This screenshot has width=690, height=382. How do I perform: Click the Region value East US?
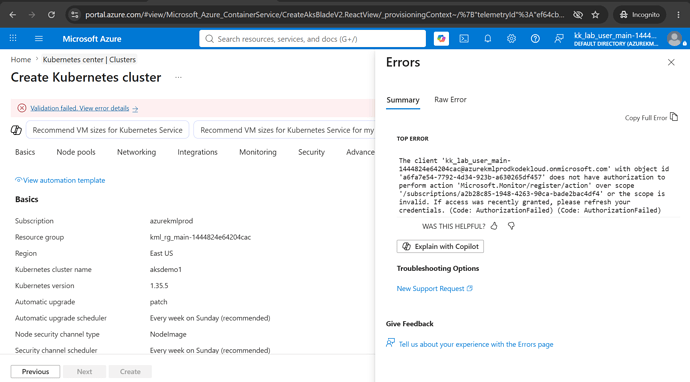(161, 253)
